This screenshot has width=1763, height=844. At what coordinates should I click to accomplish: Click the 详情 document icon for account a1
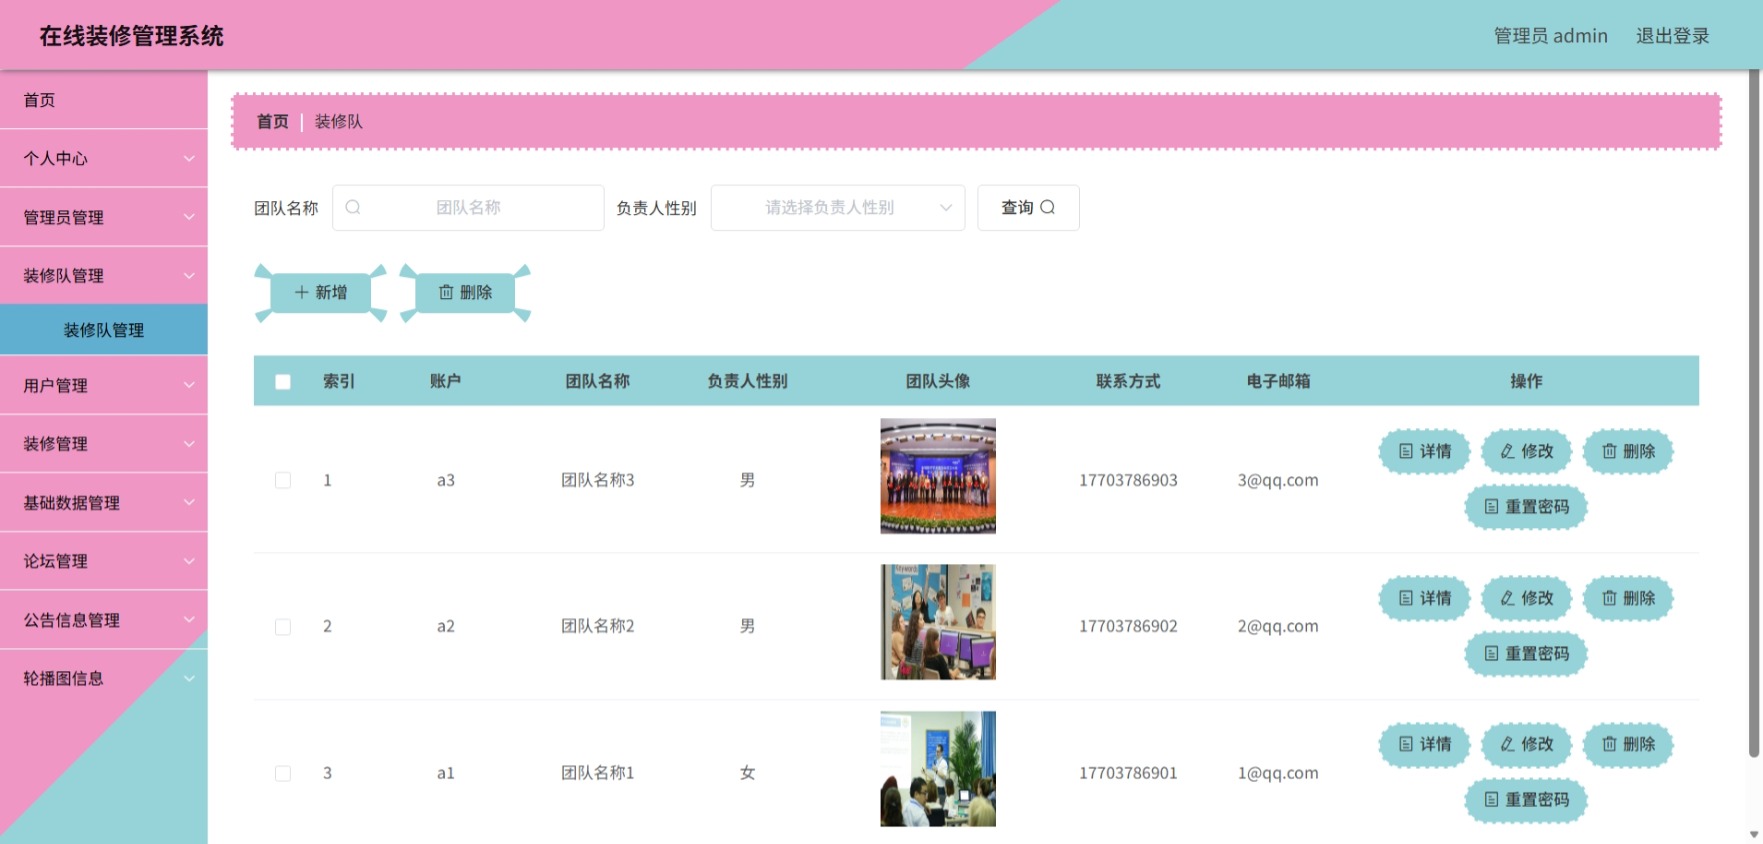pos(1406,744)
